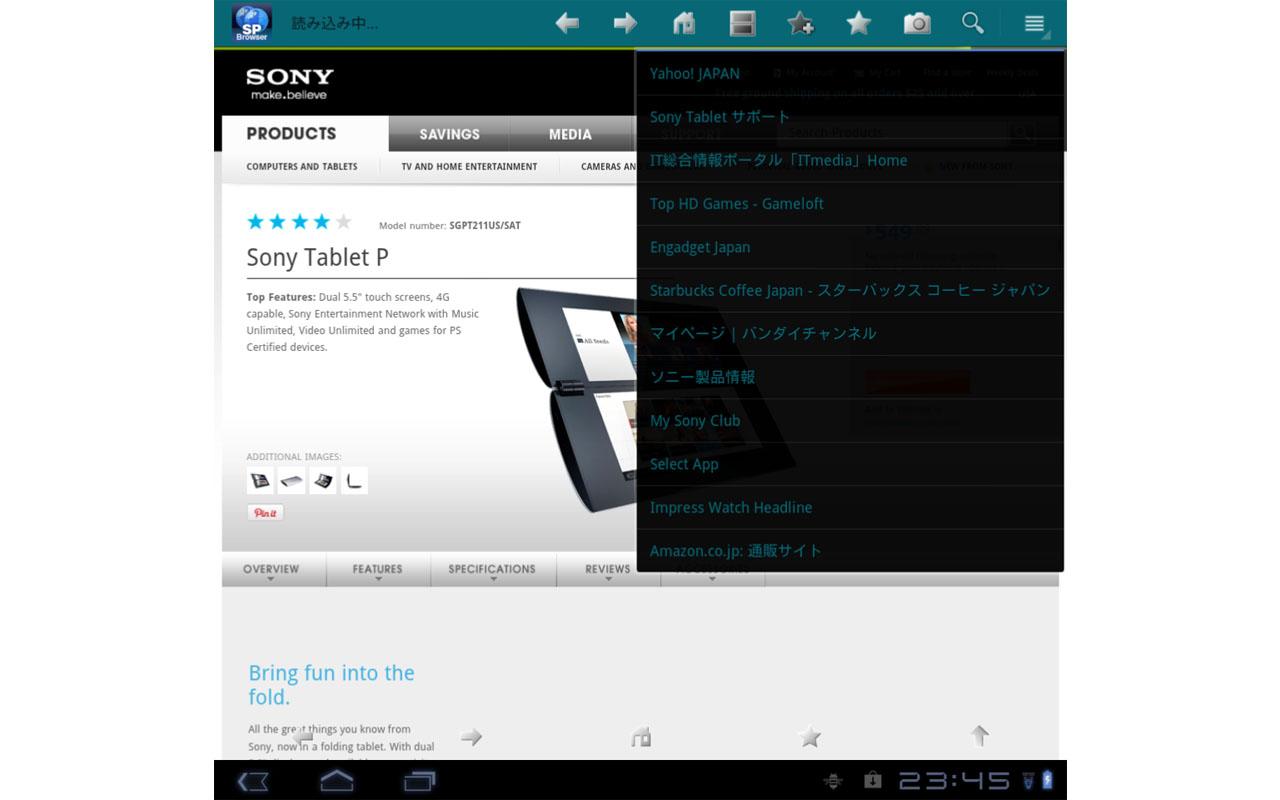Open the browser menu icon
Screen dimensions: 1280x800
tap(1035, 23)
